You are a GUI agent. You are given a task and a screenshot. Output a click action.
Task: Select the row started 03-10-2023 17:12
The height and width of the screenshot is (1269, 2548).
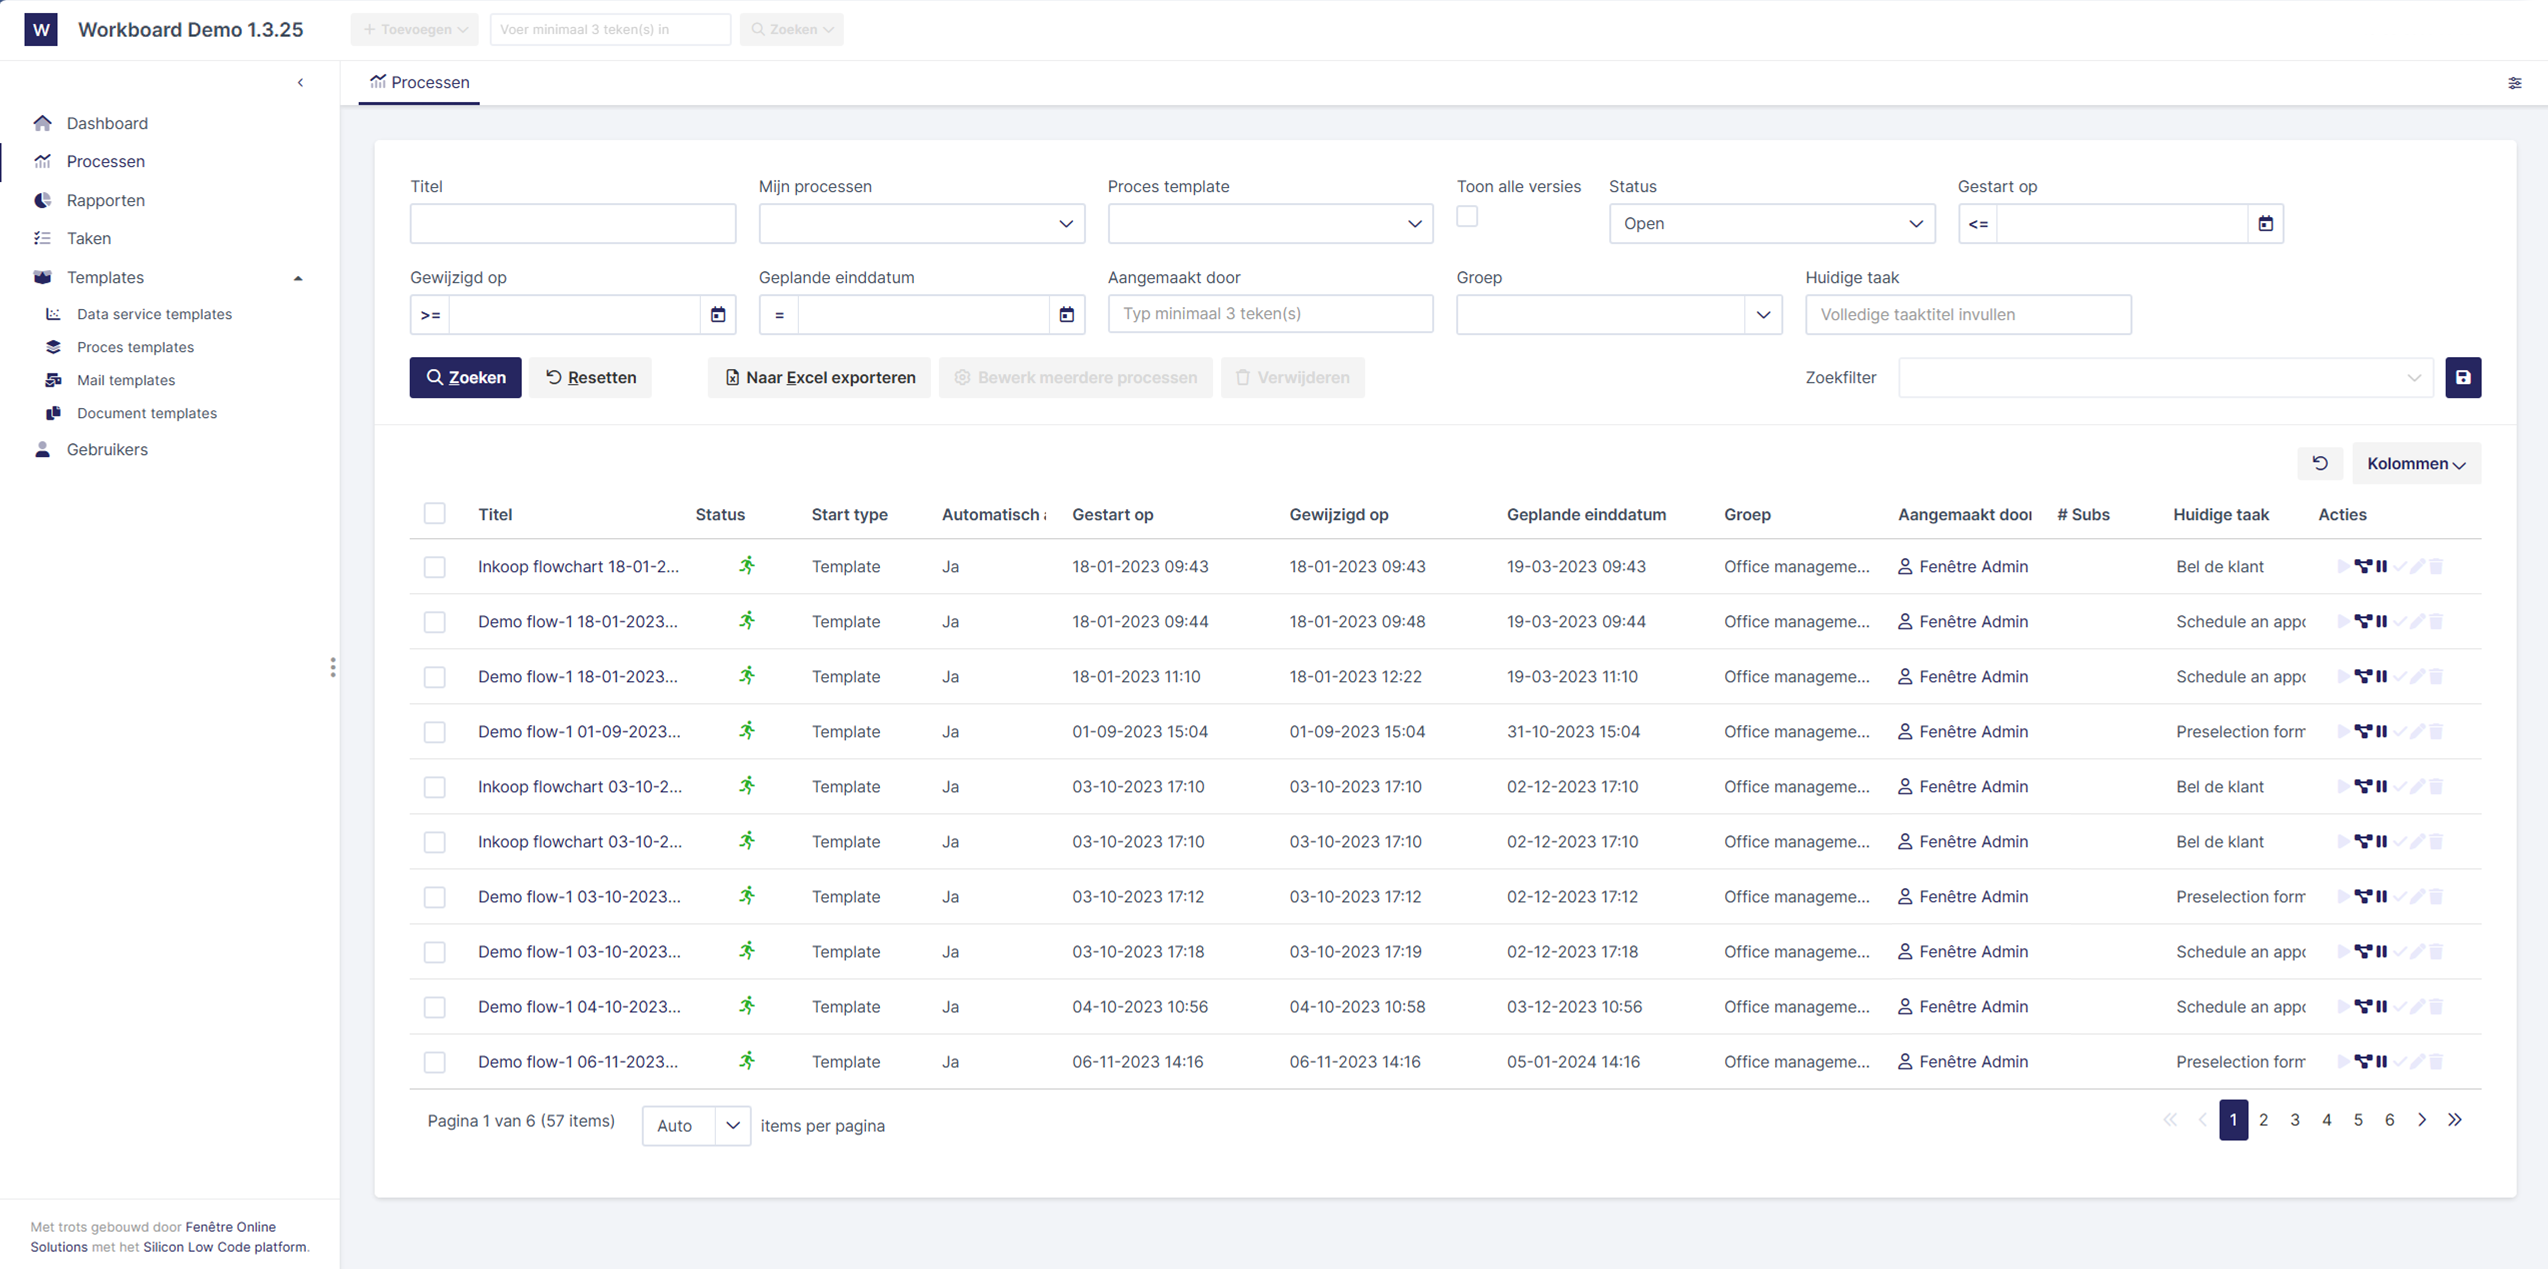tap(434, 897)
